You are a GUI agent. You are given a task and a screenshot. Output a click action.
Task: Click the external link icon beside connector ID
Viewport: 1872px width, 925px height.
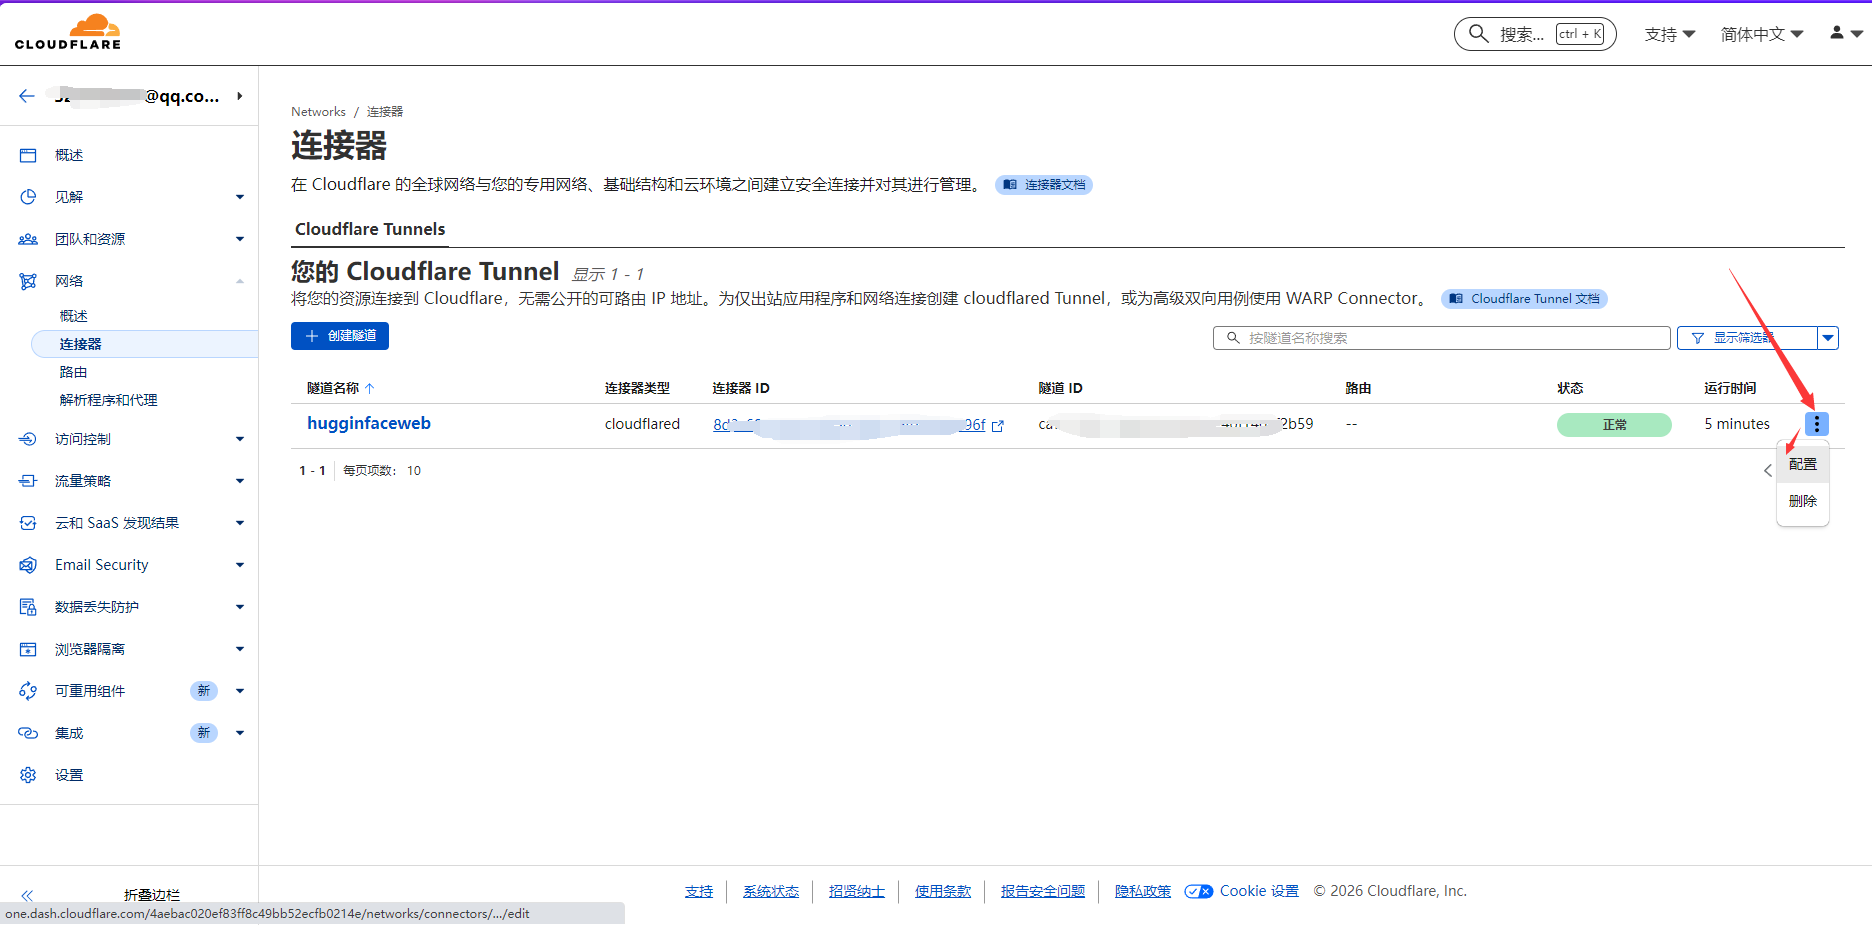(x=997, y=426)
